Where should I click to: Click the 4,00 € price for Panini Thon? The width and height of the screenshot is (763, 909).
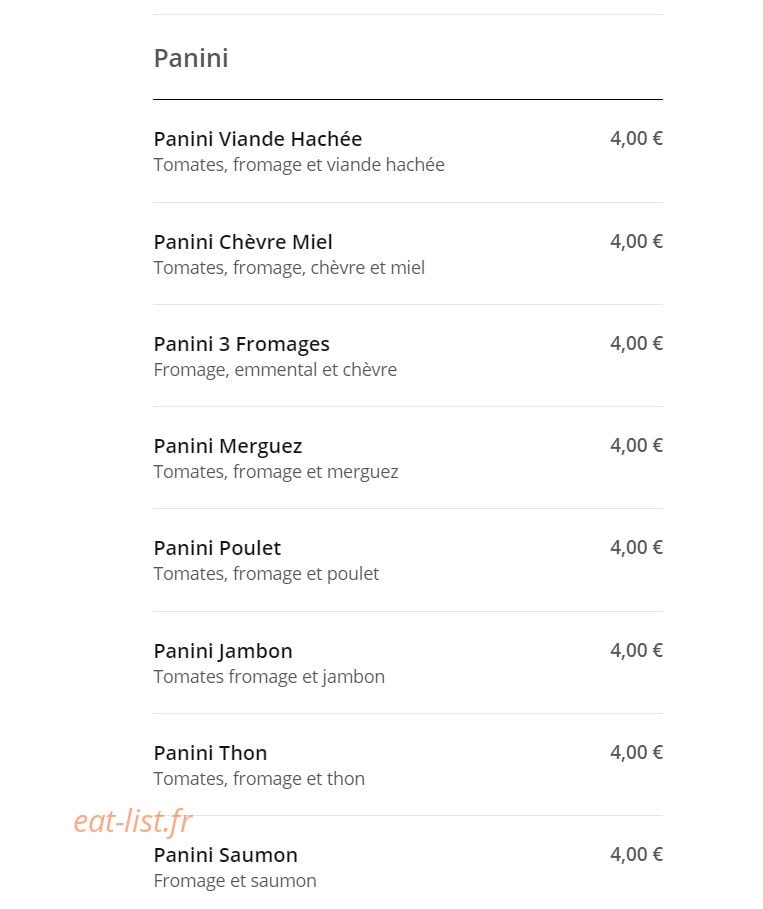[x=636, y=752]
